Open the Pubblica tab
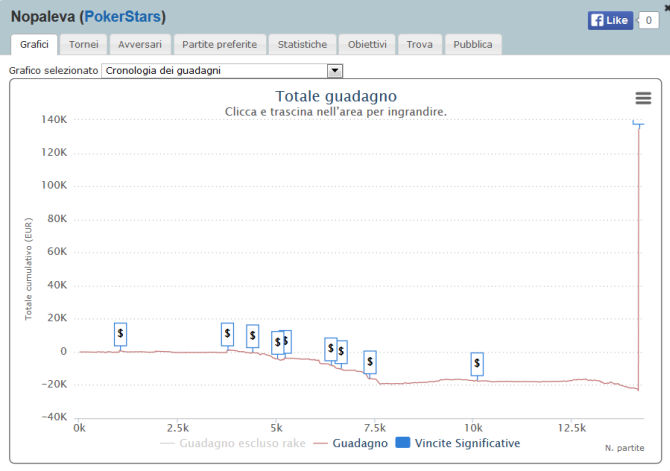Viewport: 670px width, 471px height. 473,44
